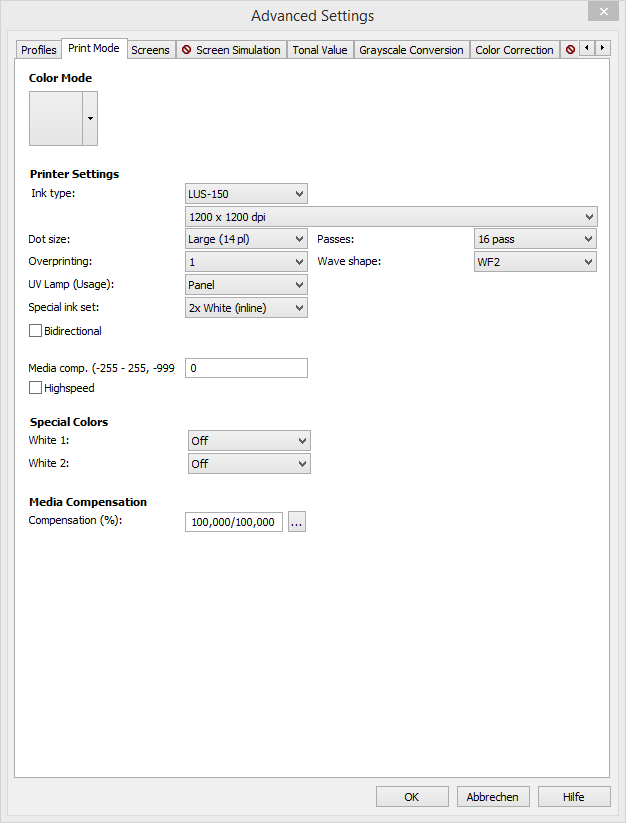Expand the Ink type dropdown
This screenshot has width=626, height=823.
(246, 194)
